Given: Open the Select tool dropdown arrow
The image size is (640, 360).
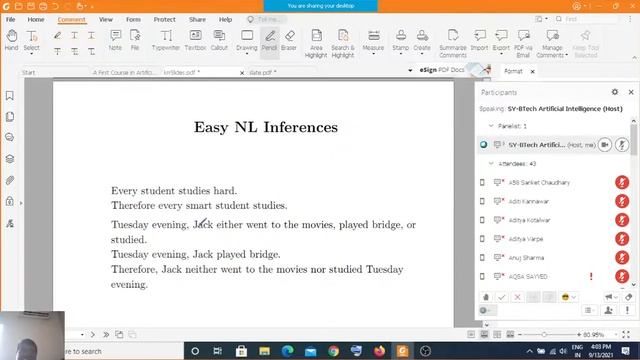Looking at the screenshot, I should click(x=31, y=54).
